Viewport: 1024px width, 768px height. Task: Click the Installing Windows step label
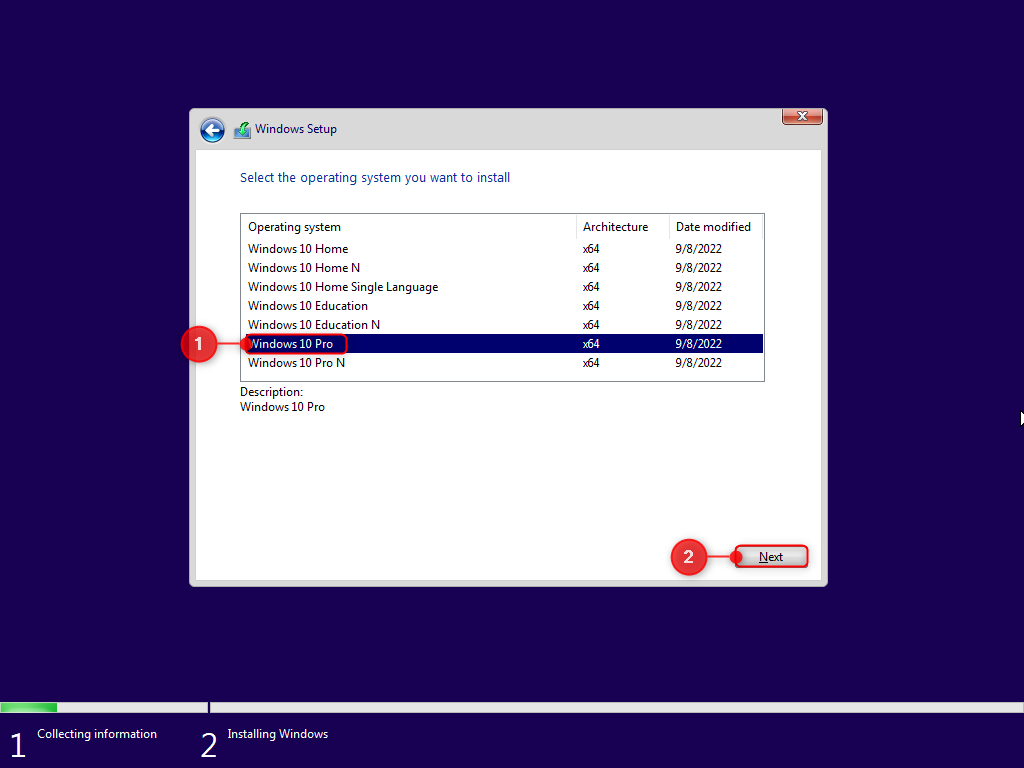point(278,734)
